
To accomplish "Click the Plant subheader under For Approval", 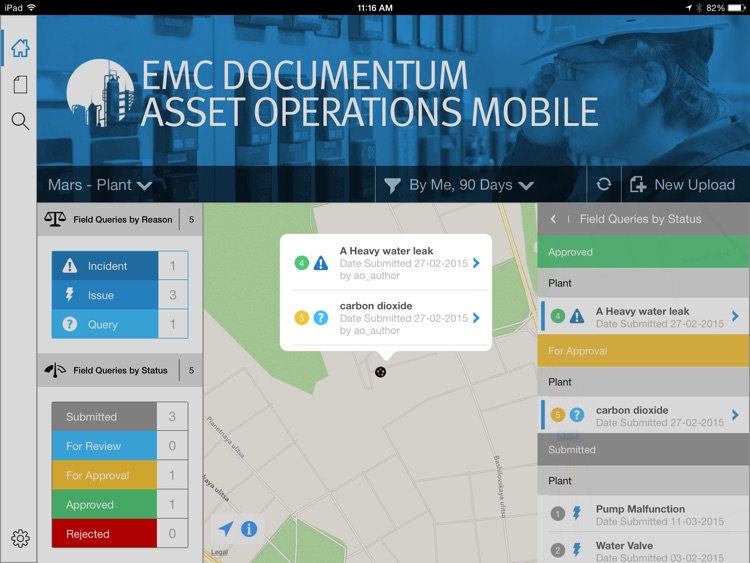I will (643, 382).
